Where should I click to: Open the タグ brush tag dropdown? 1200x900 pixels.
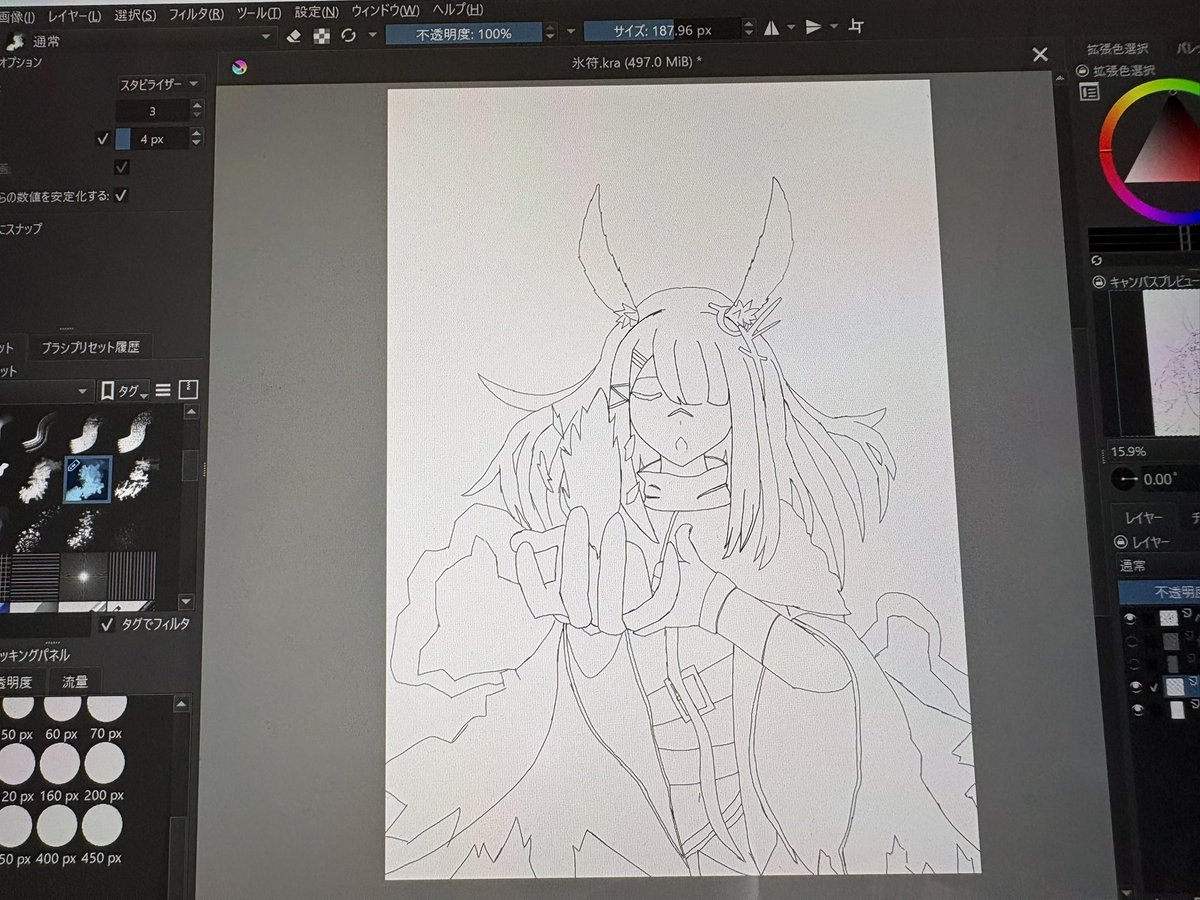(x=124, y=390)
